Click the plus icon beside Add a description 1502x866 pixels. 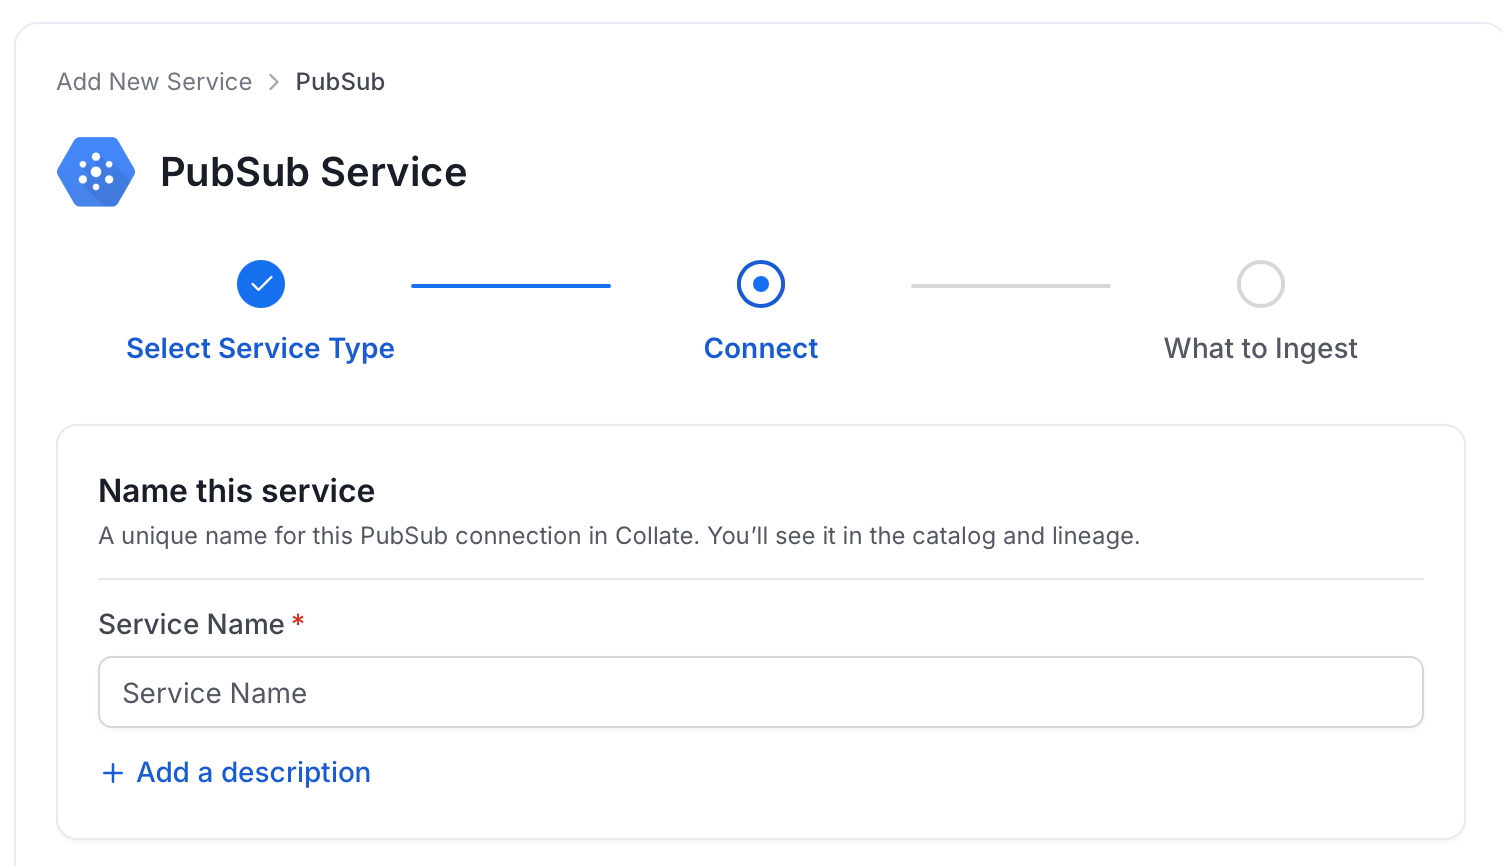click(x=113, y=773)
